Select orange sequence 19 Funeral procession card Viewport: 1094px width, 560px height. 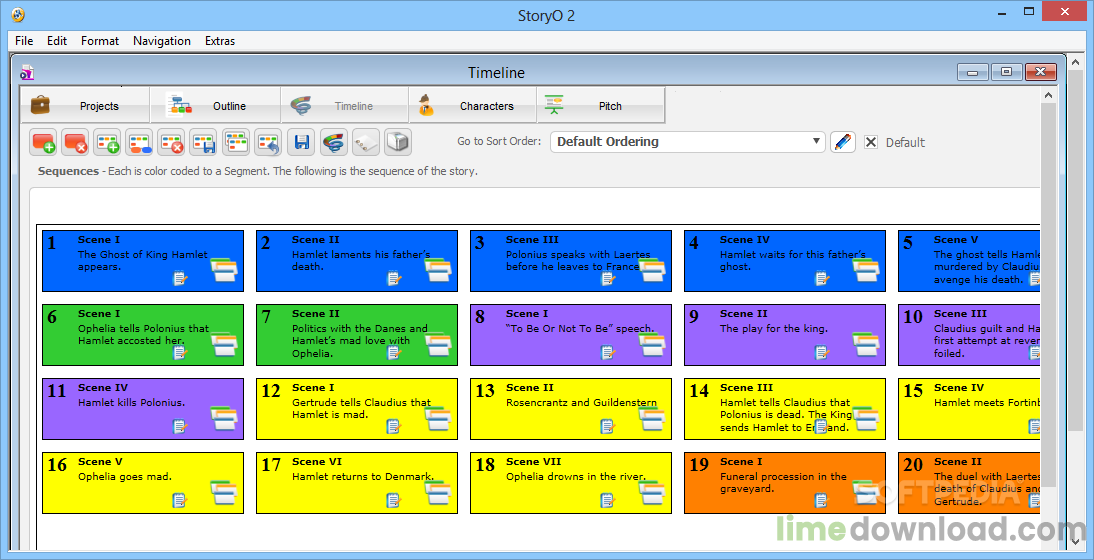coord(785,483)
